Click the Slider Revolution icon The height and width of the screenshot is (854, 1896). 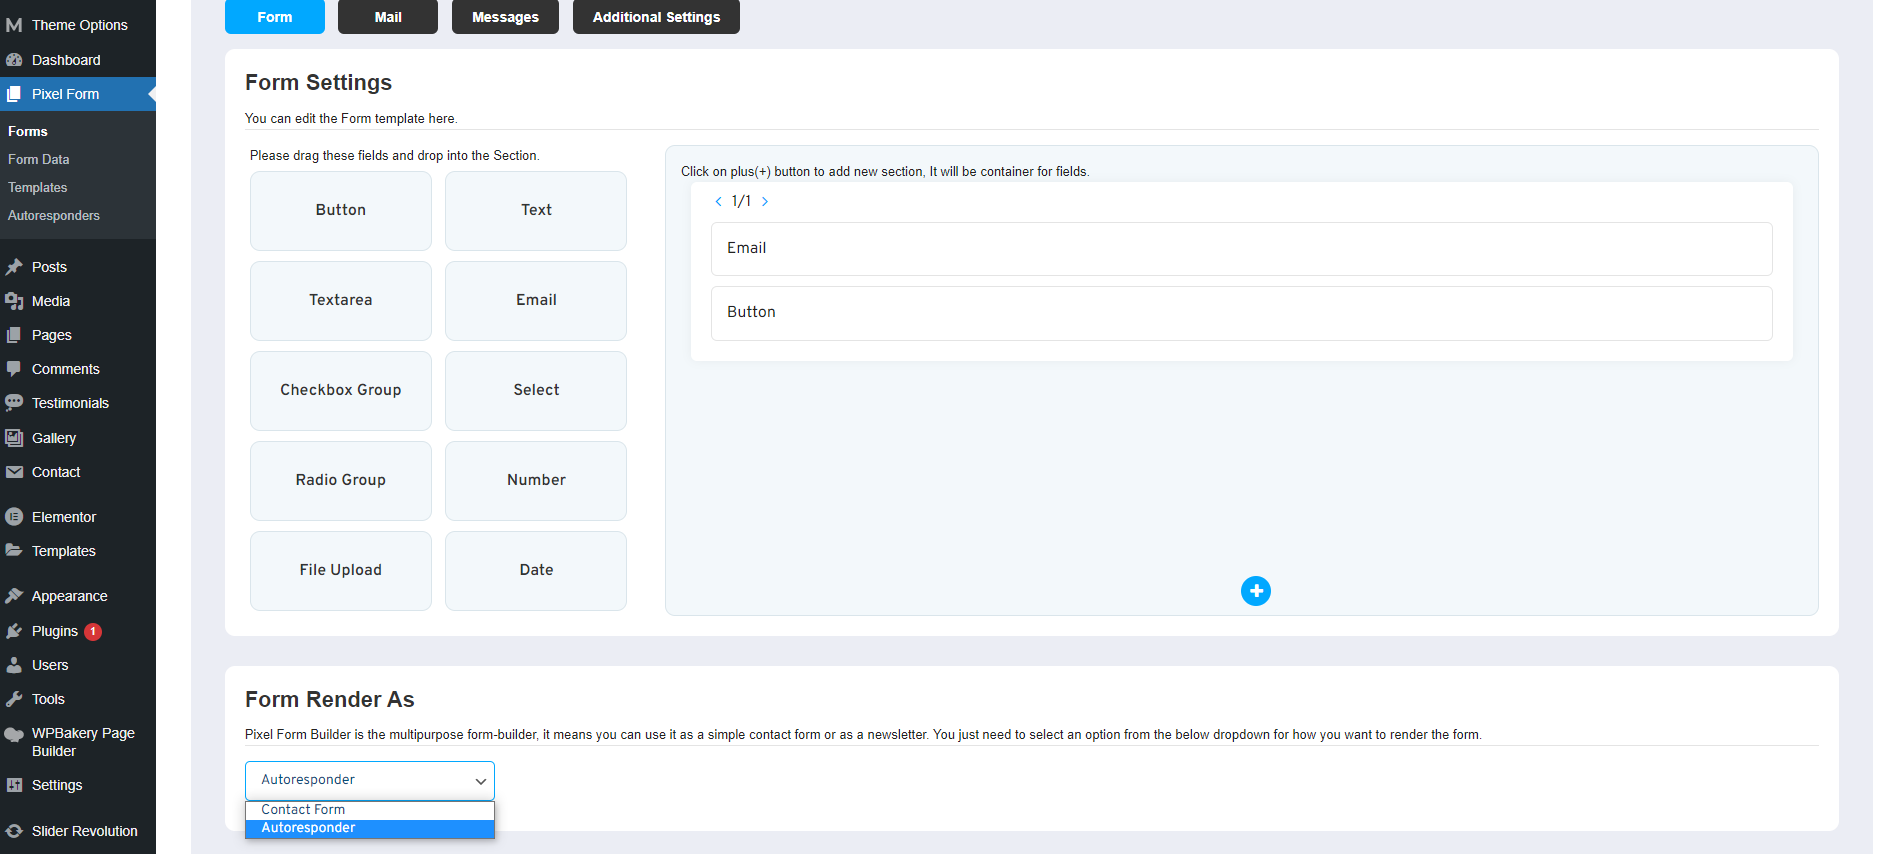[14, 831]
